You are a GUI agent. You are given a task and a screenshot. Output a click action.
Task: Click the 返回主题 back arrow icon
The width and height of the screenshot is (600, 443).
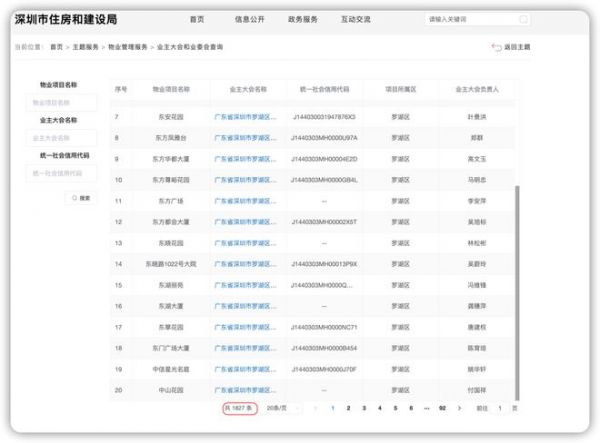(497, 47)
